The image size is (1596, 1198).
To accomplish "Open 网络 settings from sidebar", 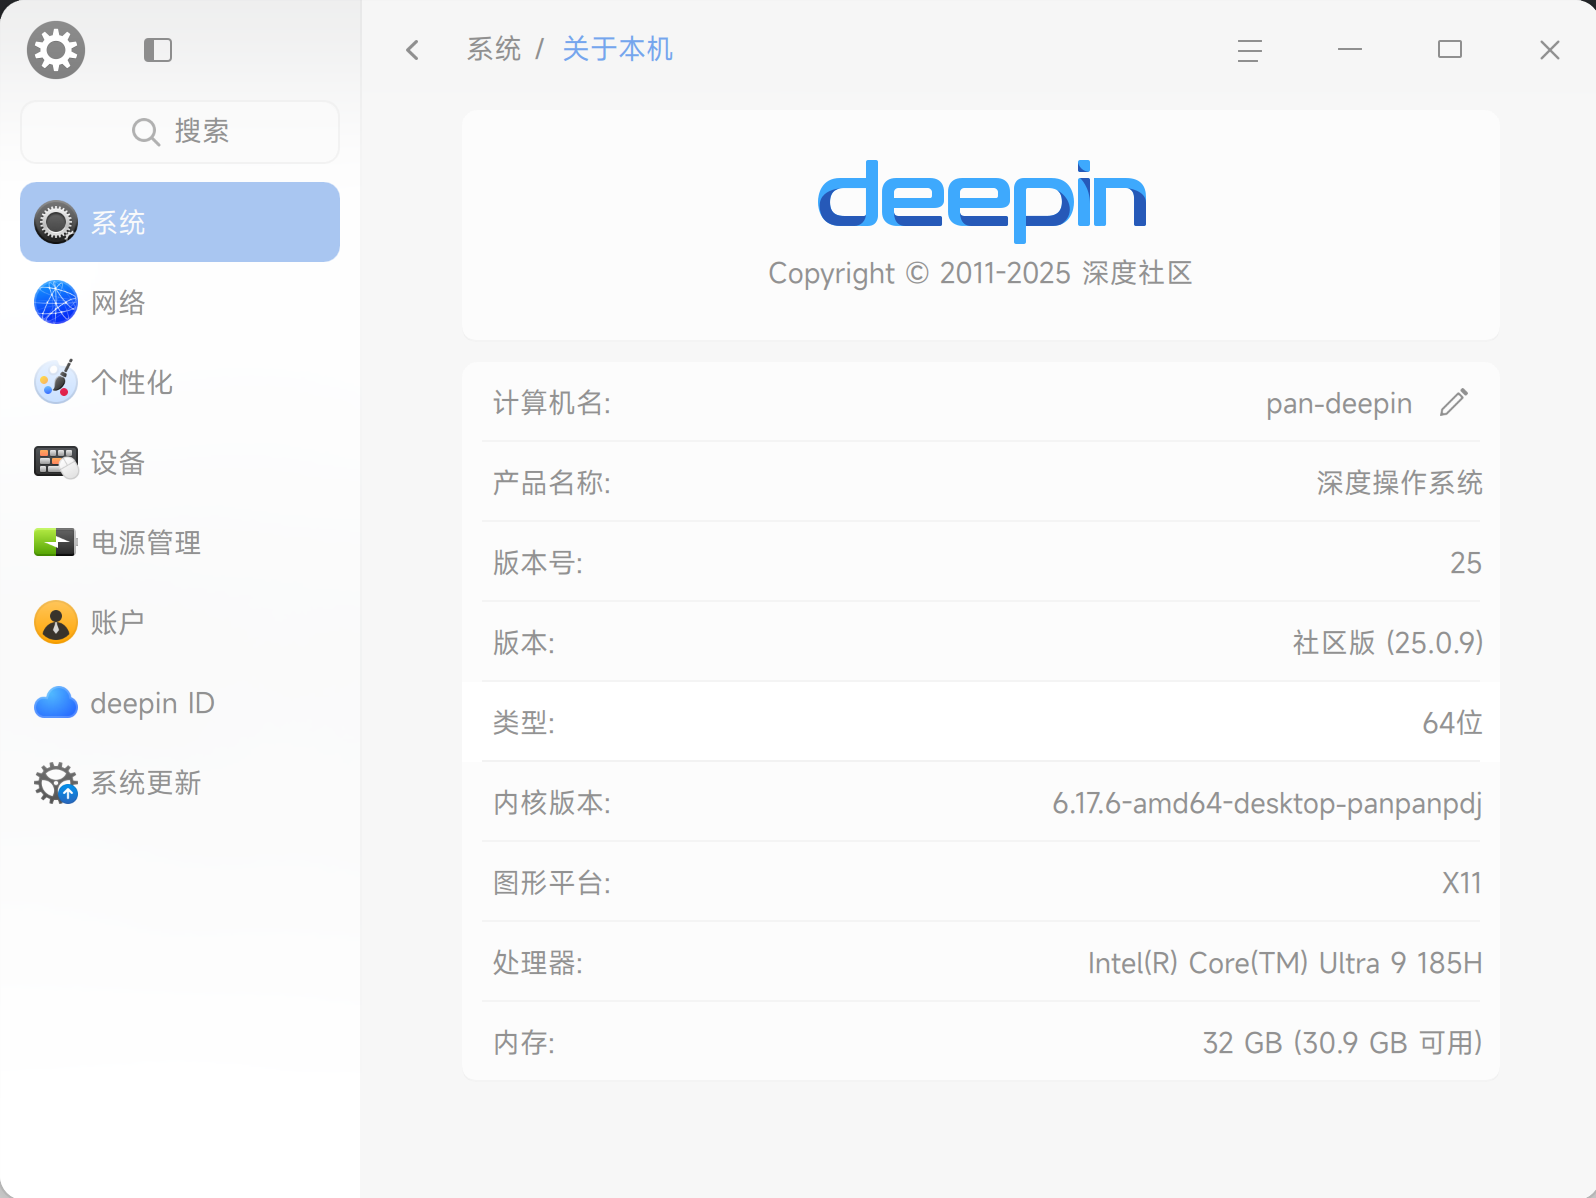I will [x=180, y=302].
